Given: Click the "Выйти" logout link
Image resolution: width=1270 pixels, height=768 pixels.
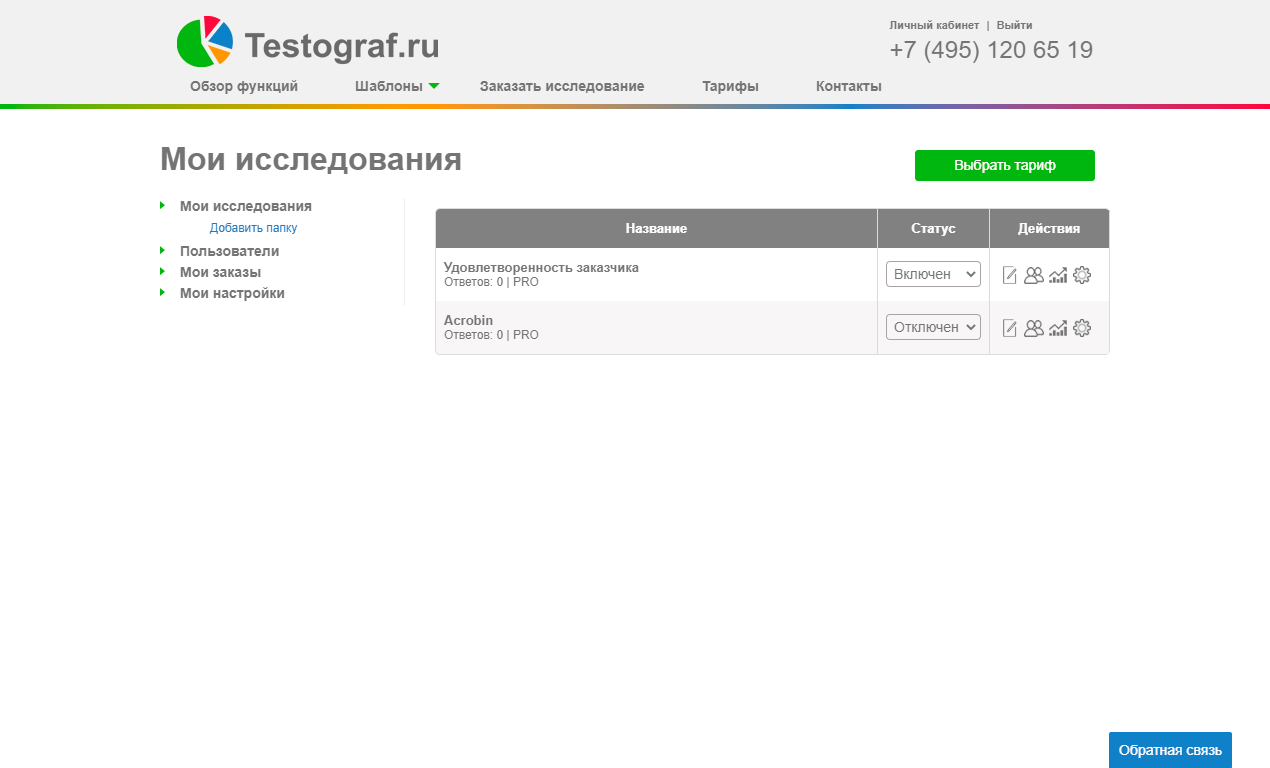Looking at the screenshot, I should click(x=1016, y=24).
